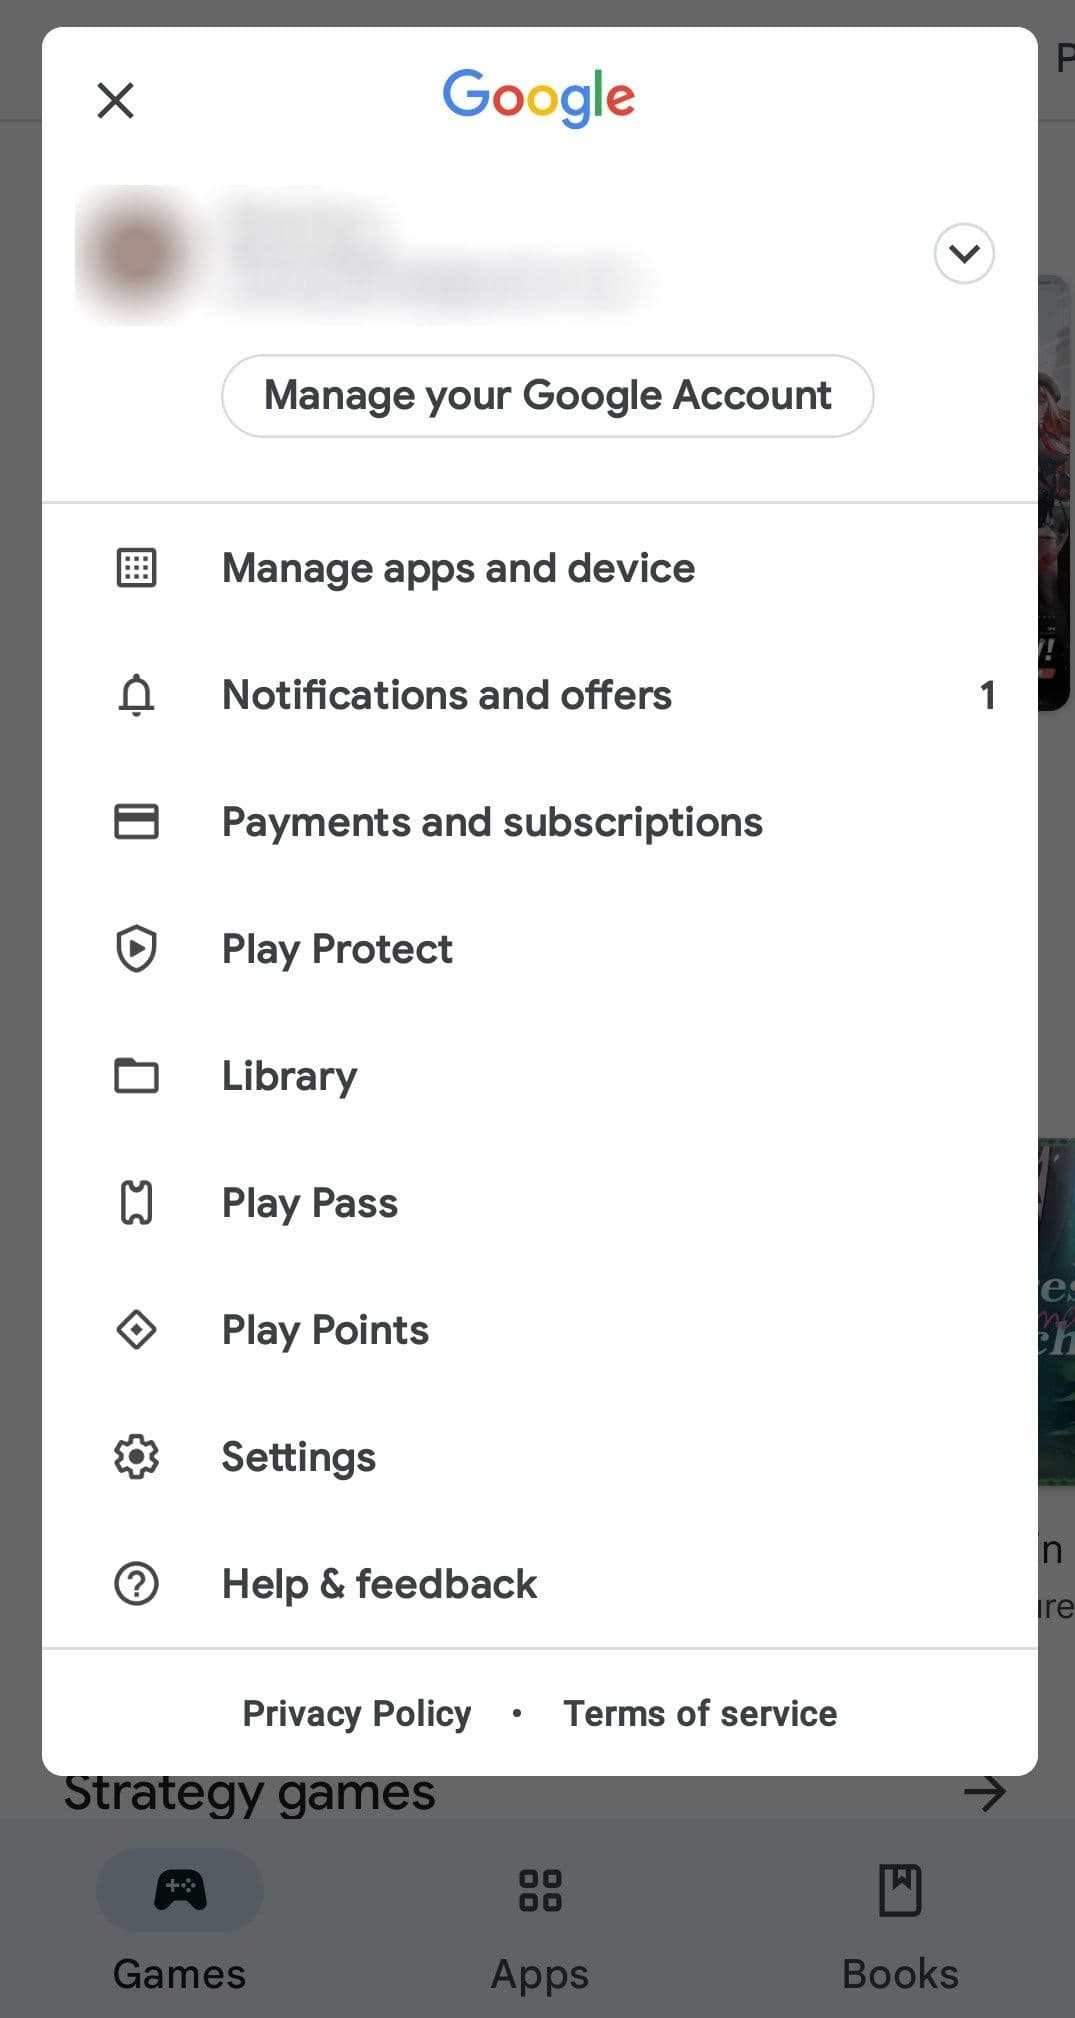Select Payments and subscriptions menu entry

492,822
